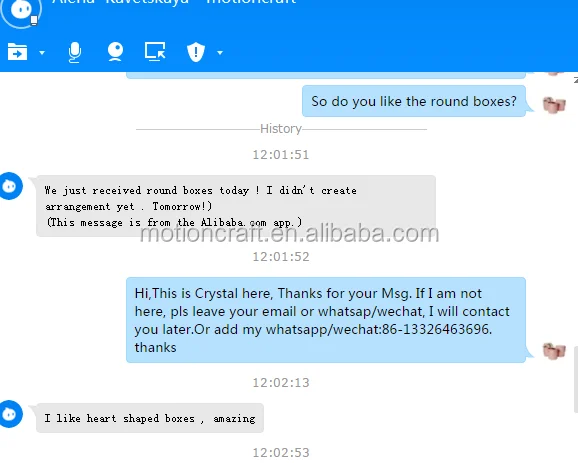Click the History divider label
Screen dimensions: 578x463
[281, 129]
